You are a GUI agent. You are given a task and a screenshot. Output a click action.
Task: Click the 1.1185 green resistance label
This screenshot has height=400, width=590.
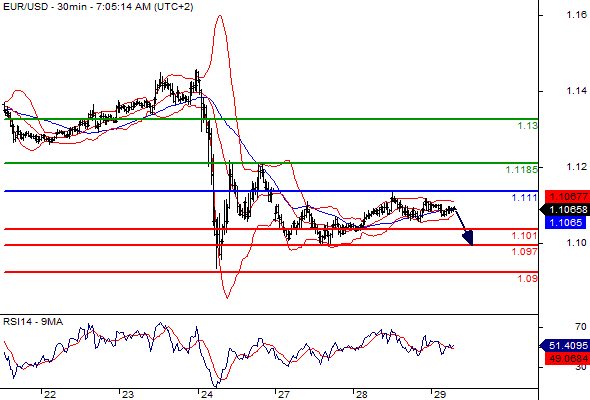522,170
